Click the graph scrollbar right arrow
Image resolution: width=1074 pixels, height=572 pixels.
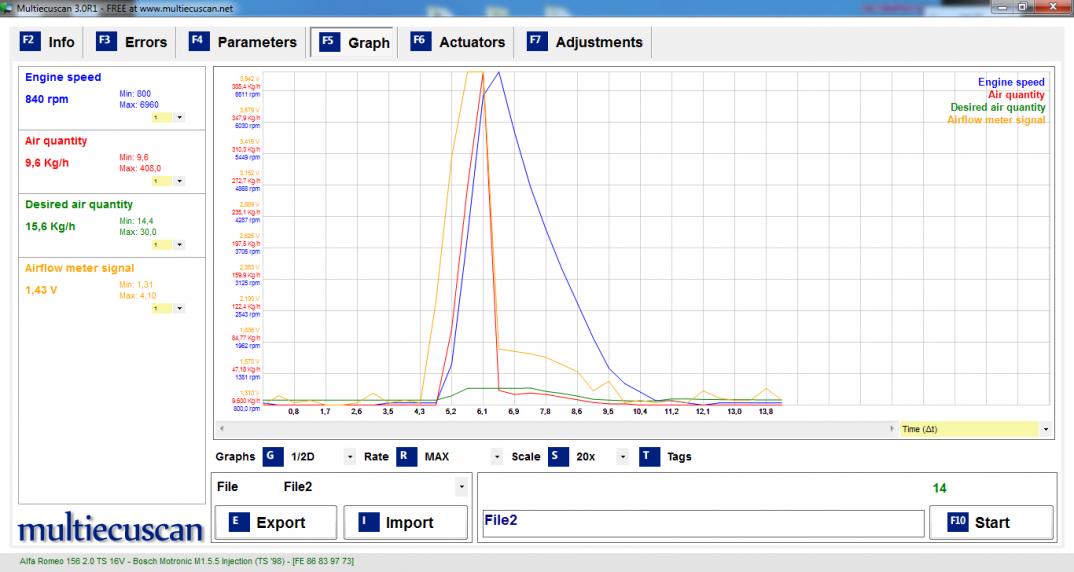pyautogui.click(x=893, y=428)
